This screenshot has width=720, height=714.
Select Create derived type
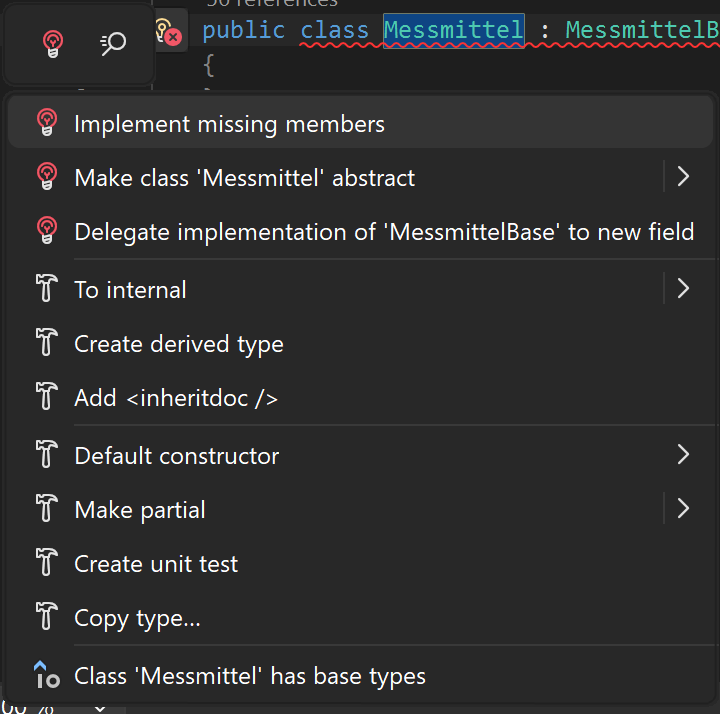(360, 343)
